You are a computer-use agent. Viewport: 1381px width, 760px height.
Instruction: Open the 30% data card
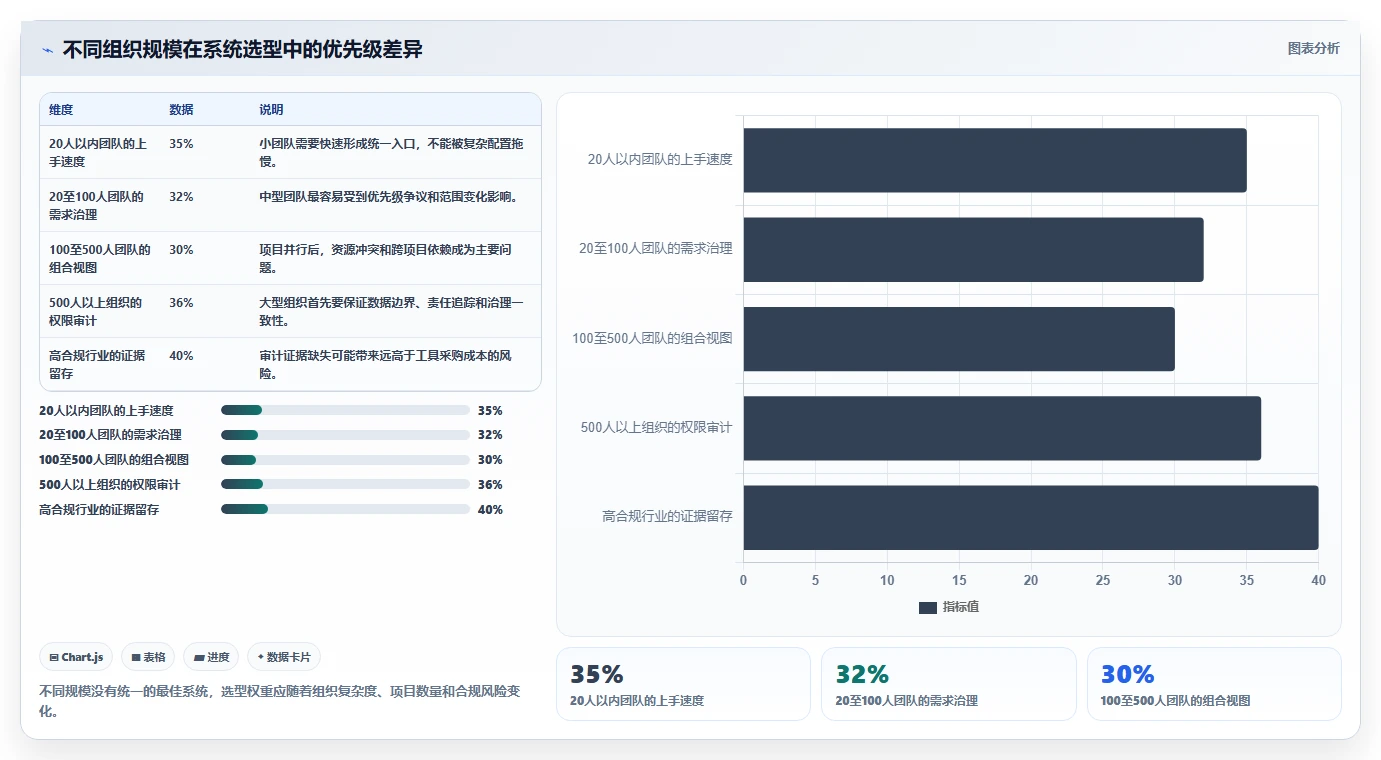(1214, 684)
